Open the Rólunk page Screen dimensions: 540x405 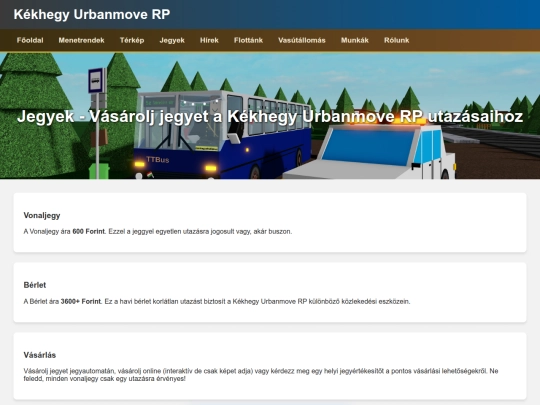(397, 40)
